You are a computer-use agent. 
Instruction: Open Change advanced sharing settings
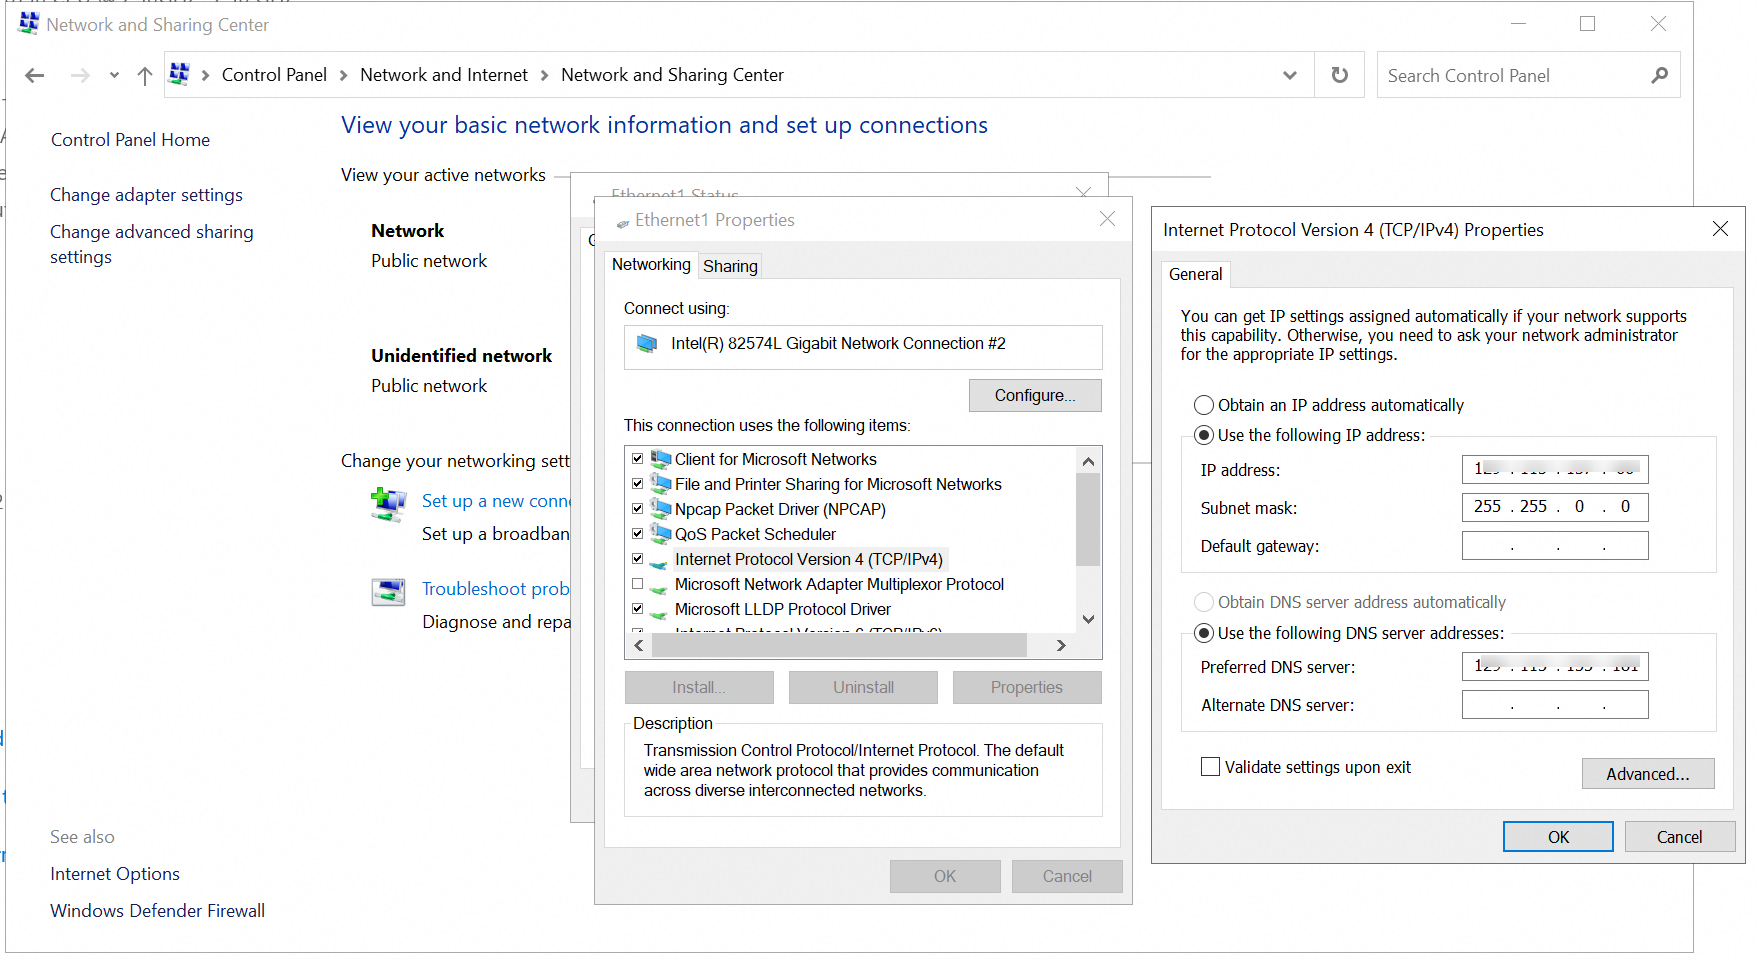tap(151, 244)
